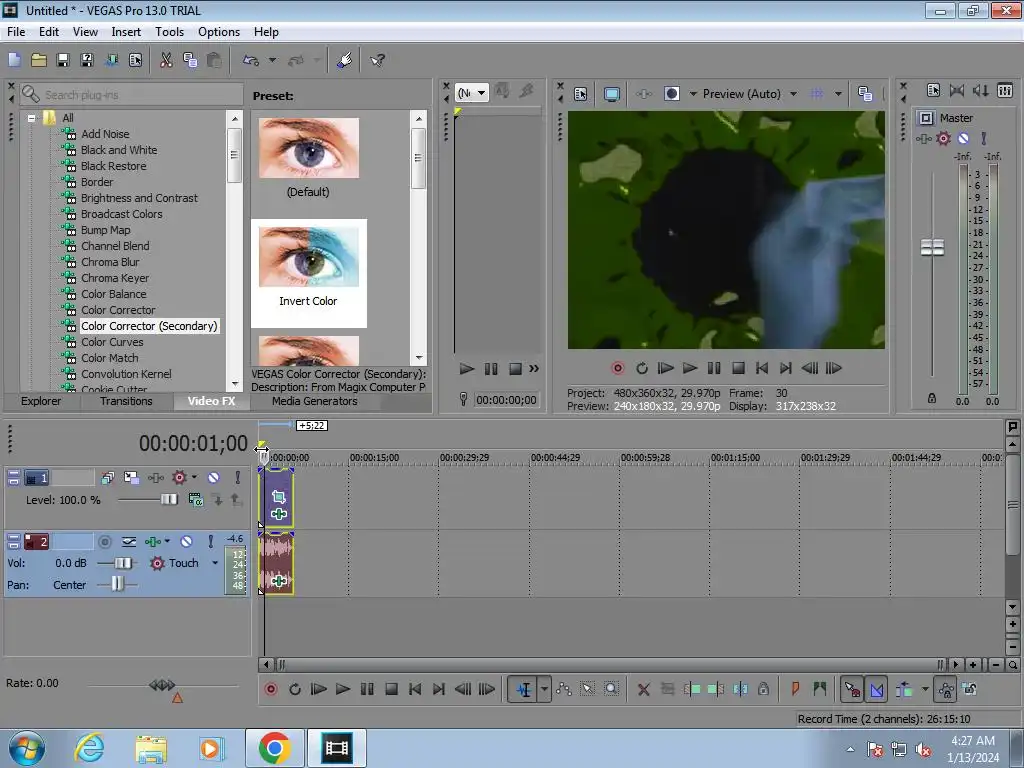Open Normal Edit Tool dropdown arrow
1024x768 pixels.
[x=545, y=689]
